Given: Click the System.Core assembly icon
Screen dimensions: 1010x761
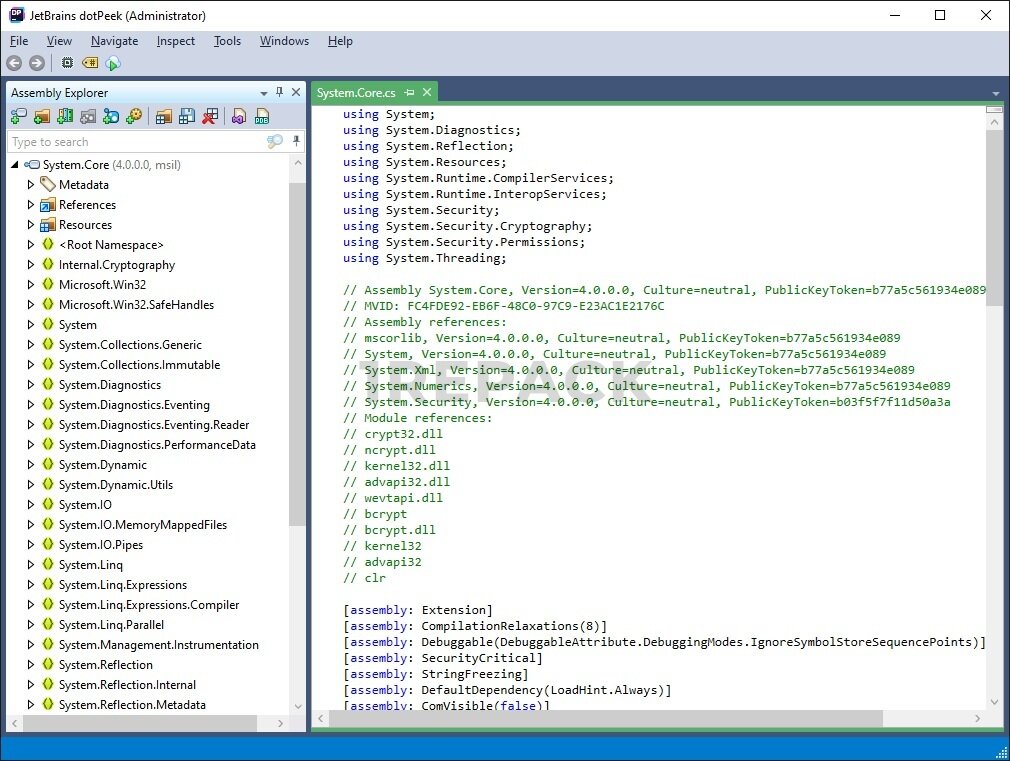Looking at the screenshot, I should [x=32, y=165].
